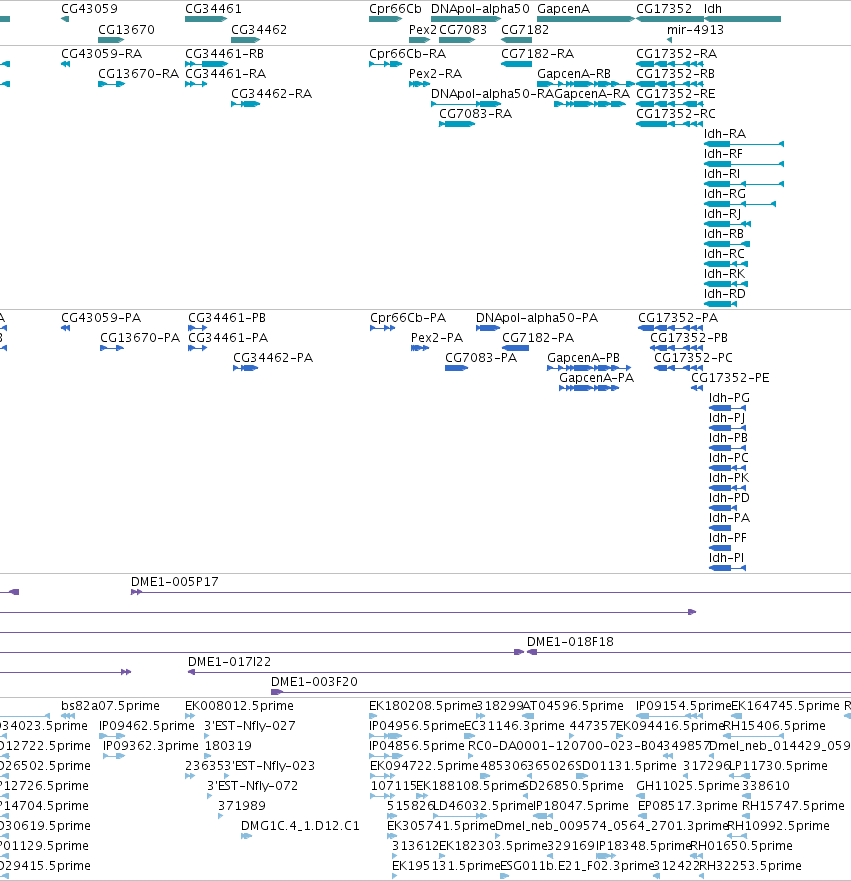Click the CG34462 gene label
This screenshot has width=851, height=881.
pos(258,30)
